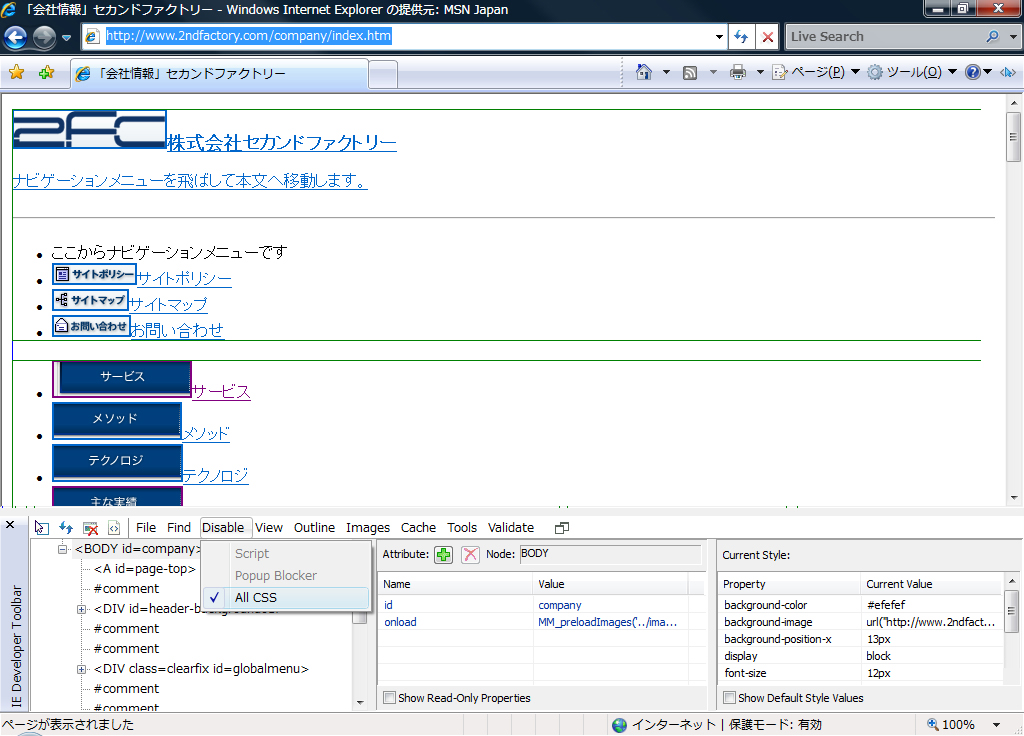
Task: Open the Find menu in developer toolbar
Action: click(x=179, y=528)
